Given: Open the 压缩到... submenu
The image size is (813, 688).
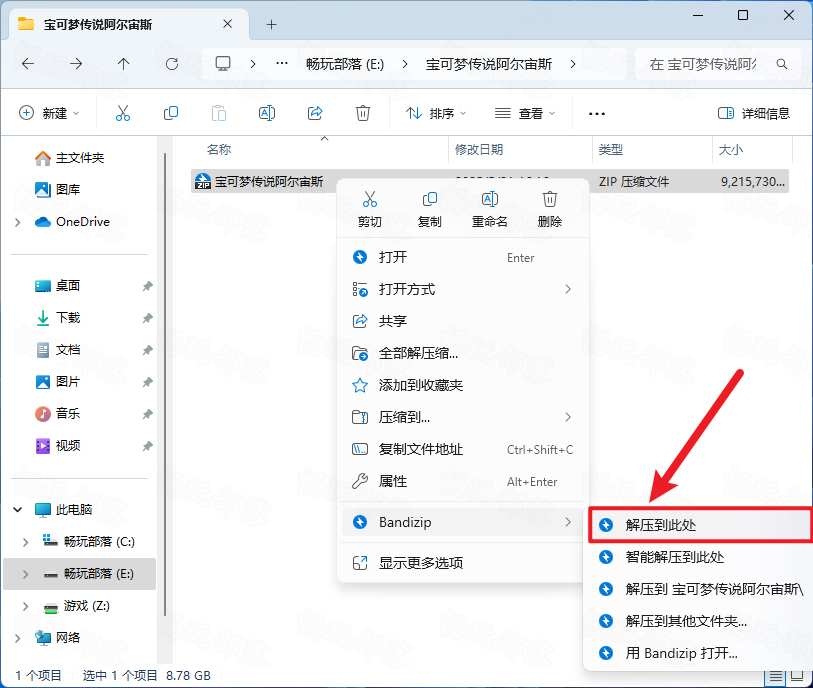Looking at the screenshot, I should (463, 417).
